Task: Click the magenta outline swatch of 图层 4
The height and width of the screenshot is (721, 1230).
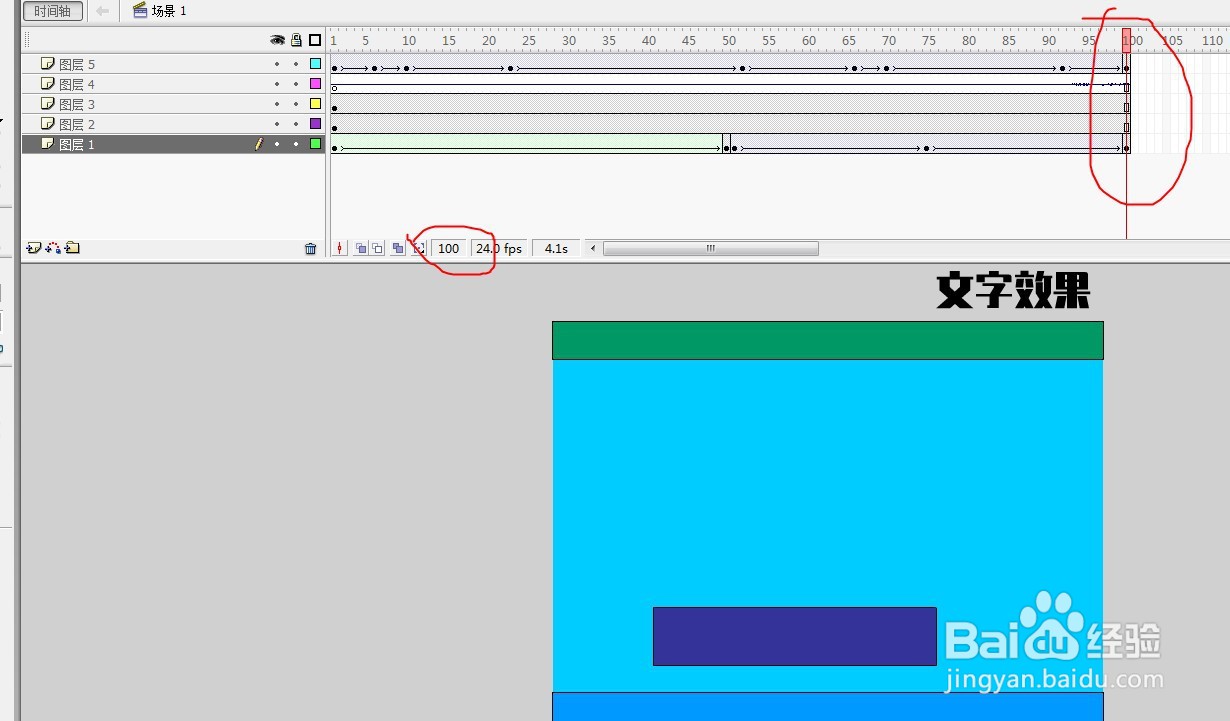Action: (315, 84)
